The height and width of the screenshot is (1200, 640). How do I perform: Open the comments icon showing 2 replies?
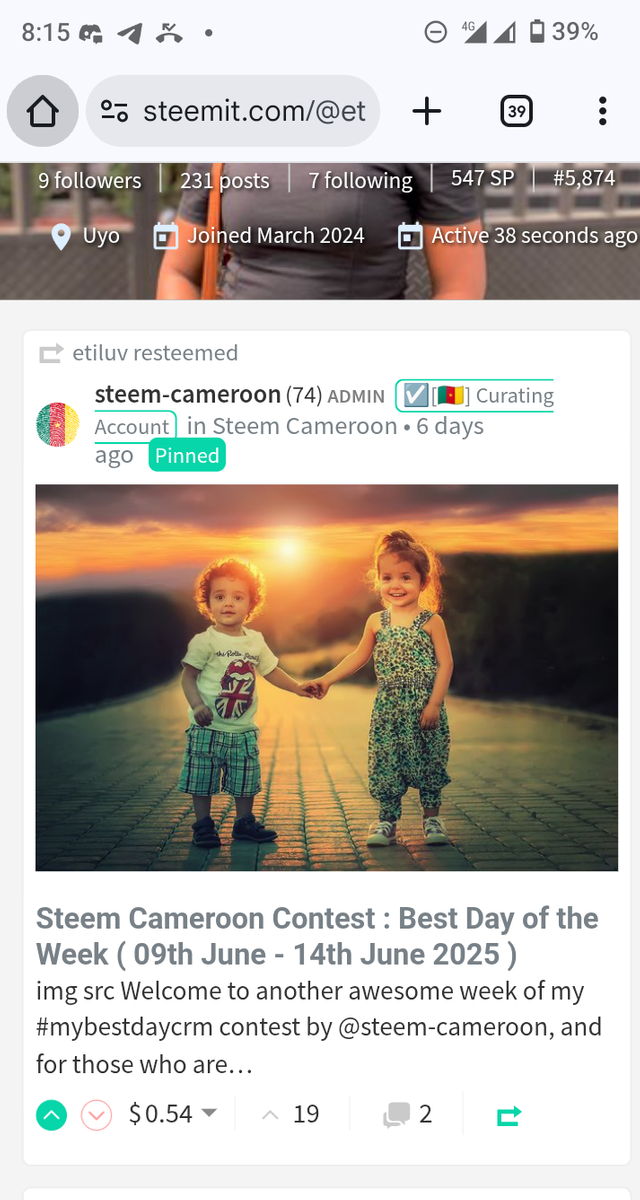coord(408,1115)
